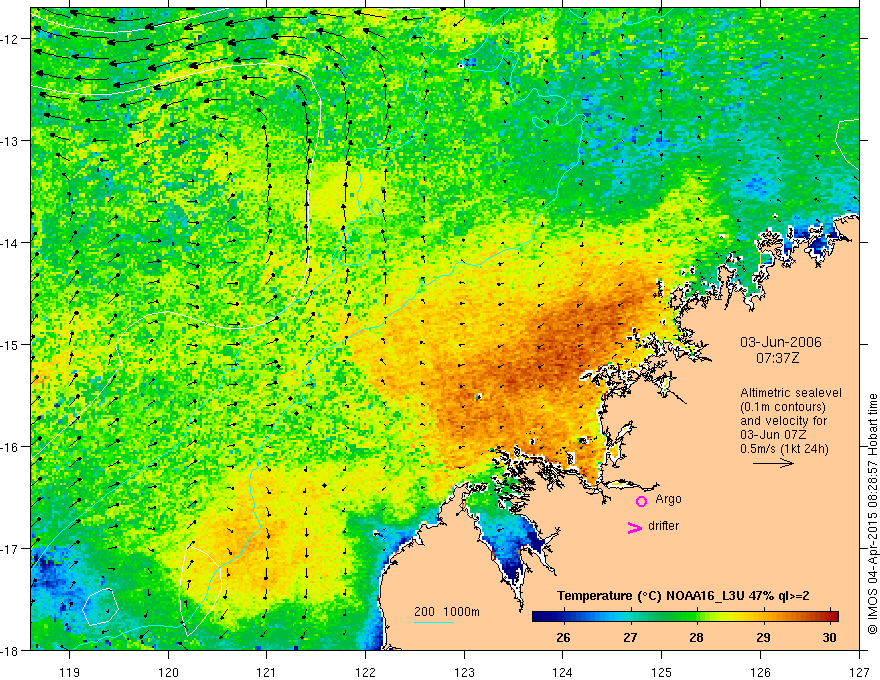
Task: Click the cyan 200 1000m isobath legend line
Action: (x=434, y=622)
